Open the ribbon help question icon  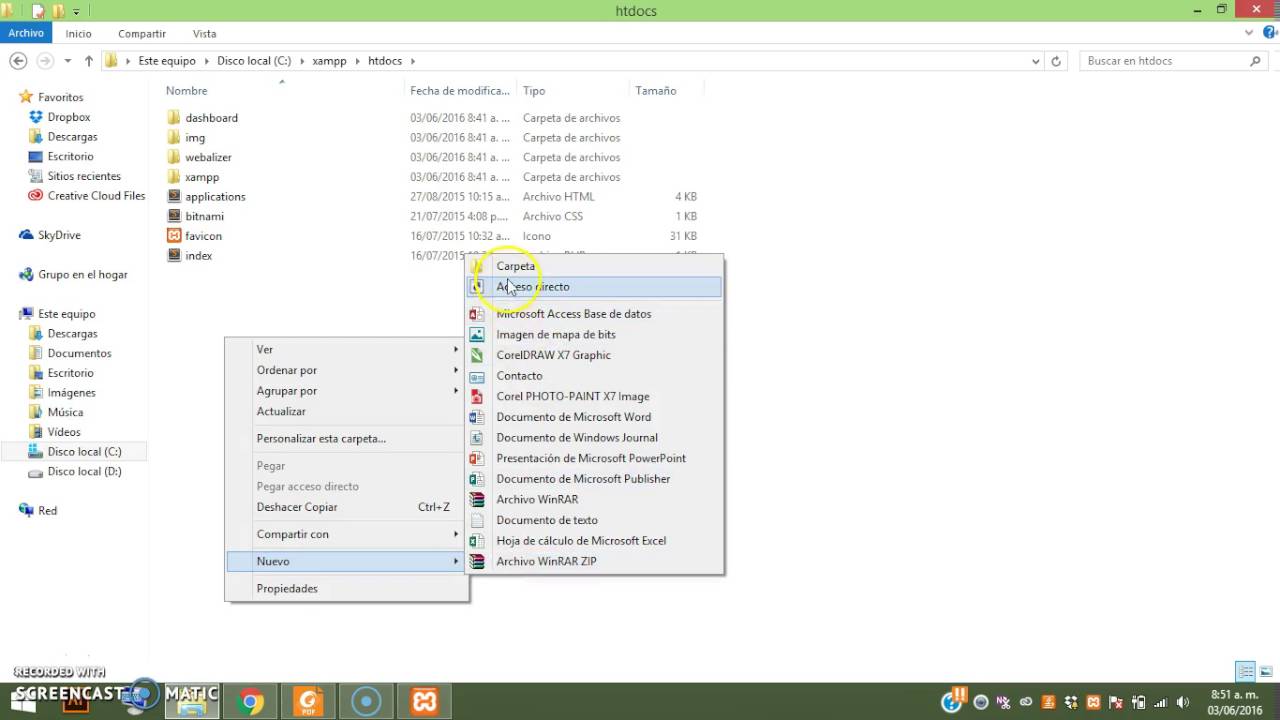[x=1267, y=33]
